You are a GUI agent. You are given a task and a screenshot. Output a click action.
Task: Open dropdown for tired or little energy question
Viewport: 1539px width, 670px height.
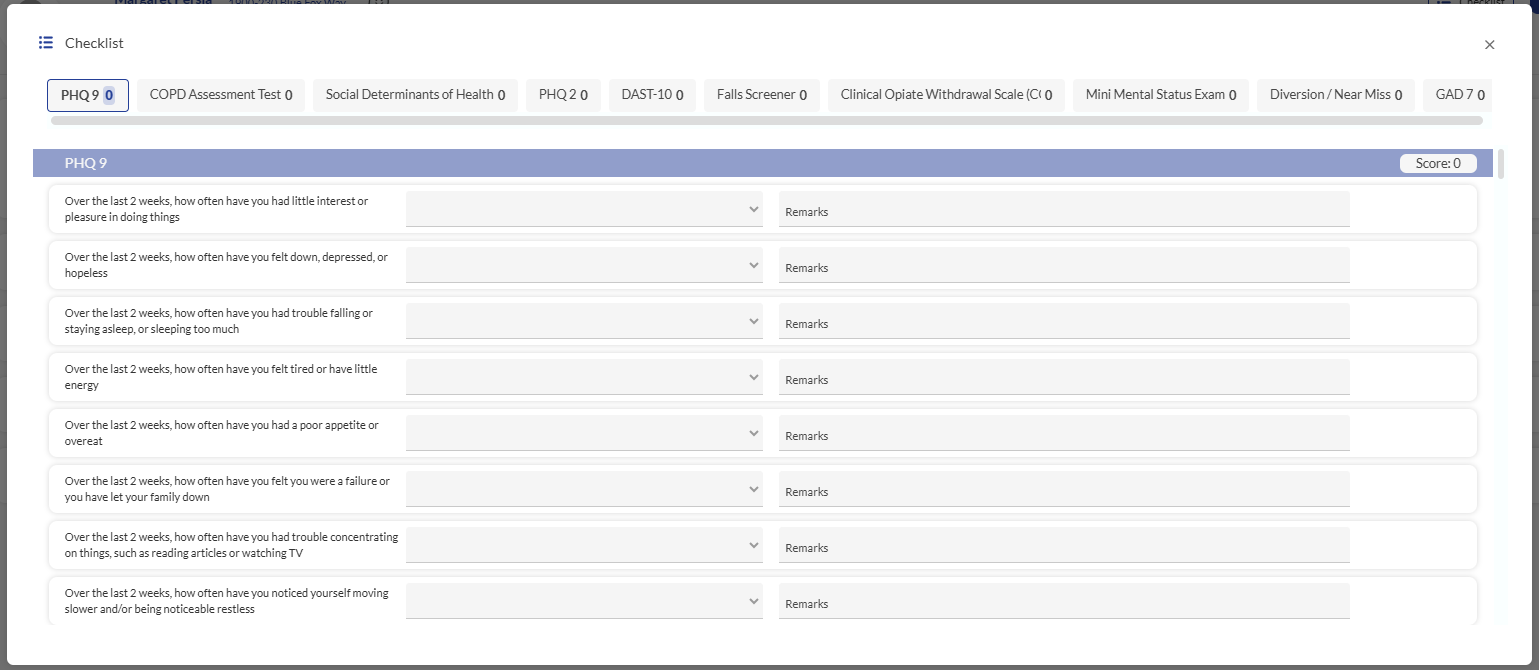(584, 378)
